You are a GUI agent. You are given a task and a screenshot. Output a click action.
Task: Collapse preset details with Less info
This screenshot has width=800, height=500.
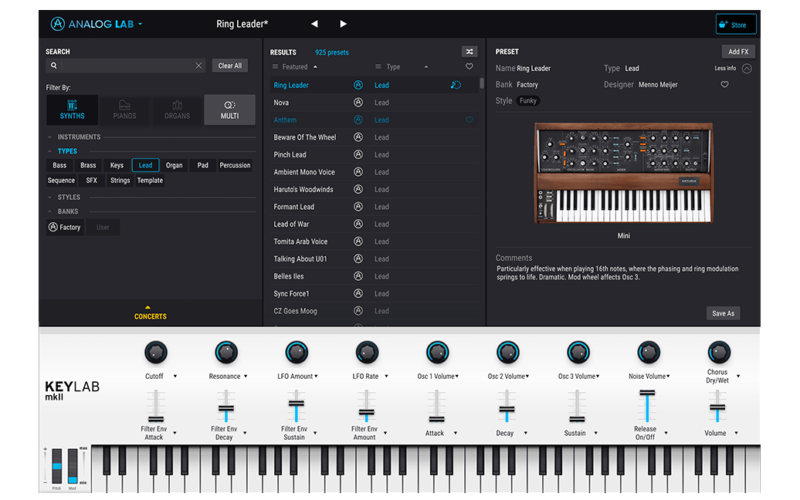click(733, 68)
